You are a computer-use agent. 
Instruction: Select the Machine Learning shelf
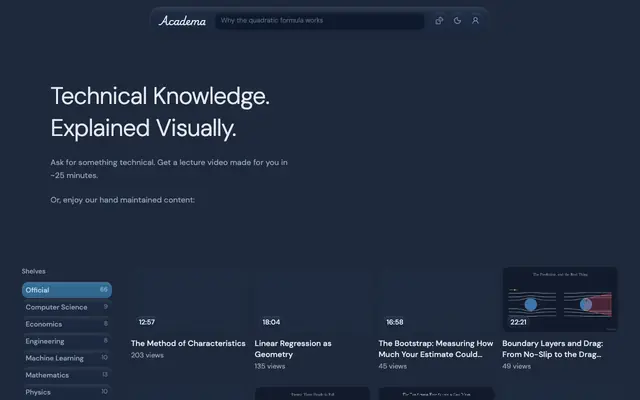67,358
